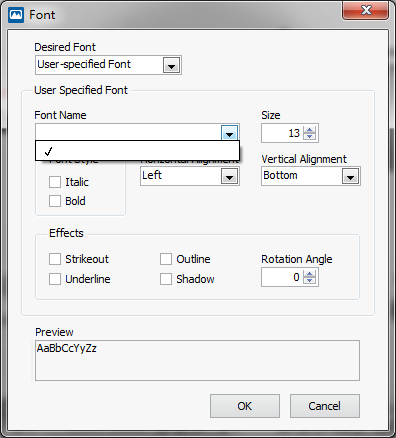This screenshot has width=396, height=438.
Task: Open the Vertical Alignment Bottom dropdown
Action: [x=350, y=176]
